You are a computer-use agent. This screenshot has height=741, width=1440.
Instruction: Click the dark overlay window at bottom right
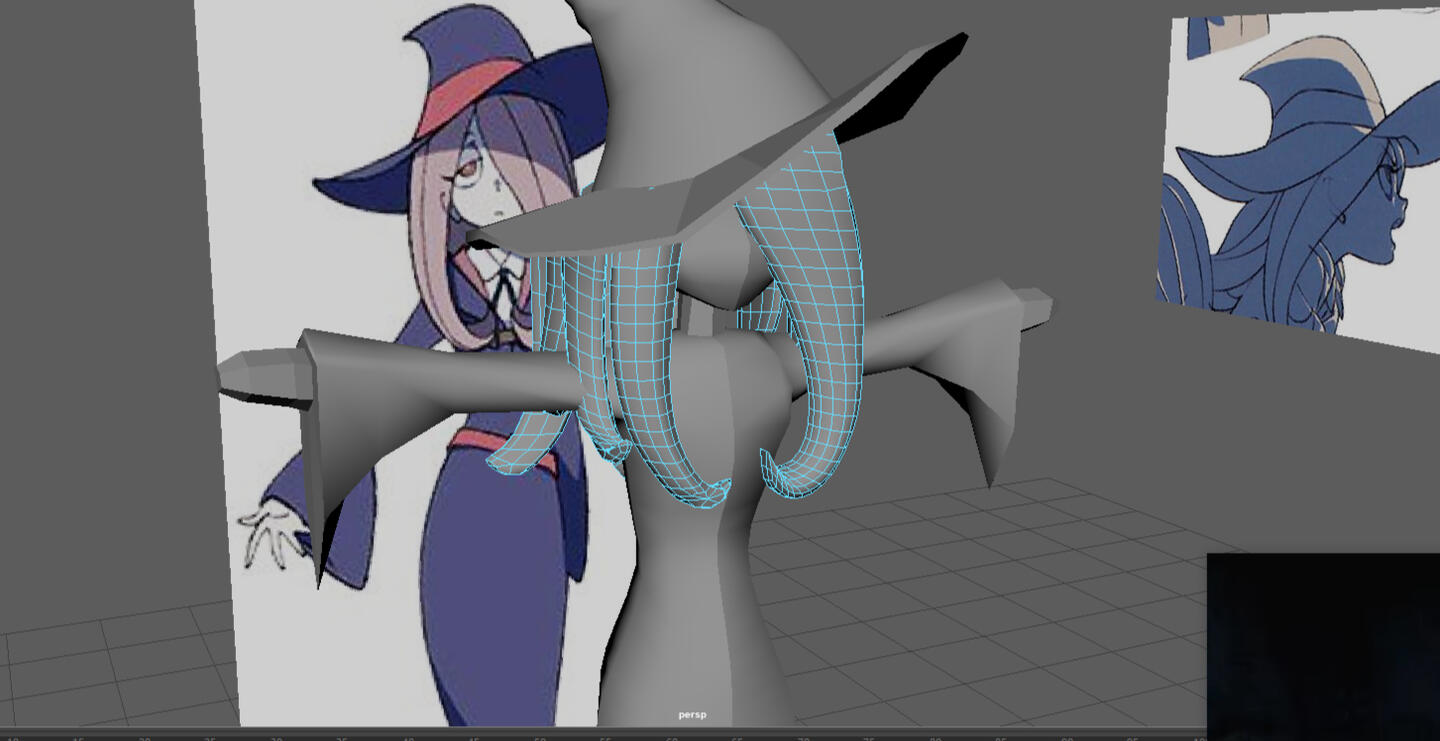pyautogui.click(x=1322, y=645)
